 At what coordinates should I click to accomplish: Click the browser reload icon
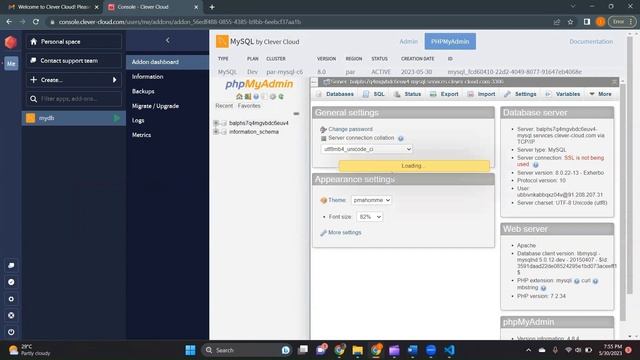click(x=36, y=22)
